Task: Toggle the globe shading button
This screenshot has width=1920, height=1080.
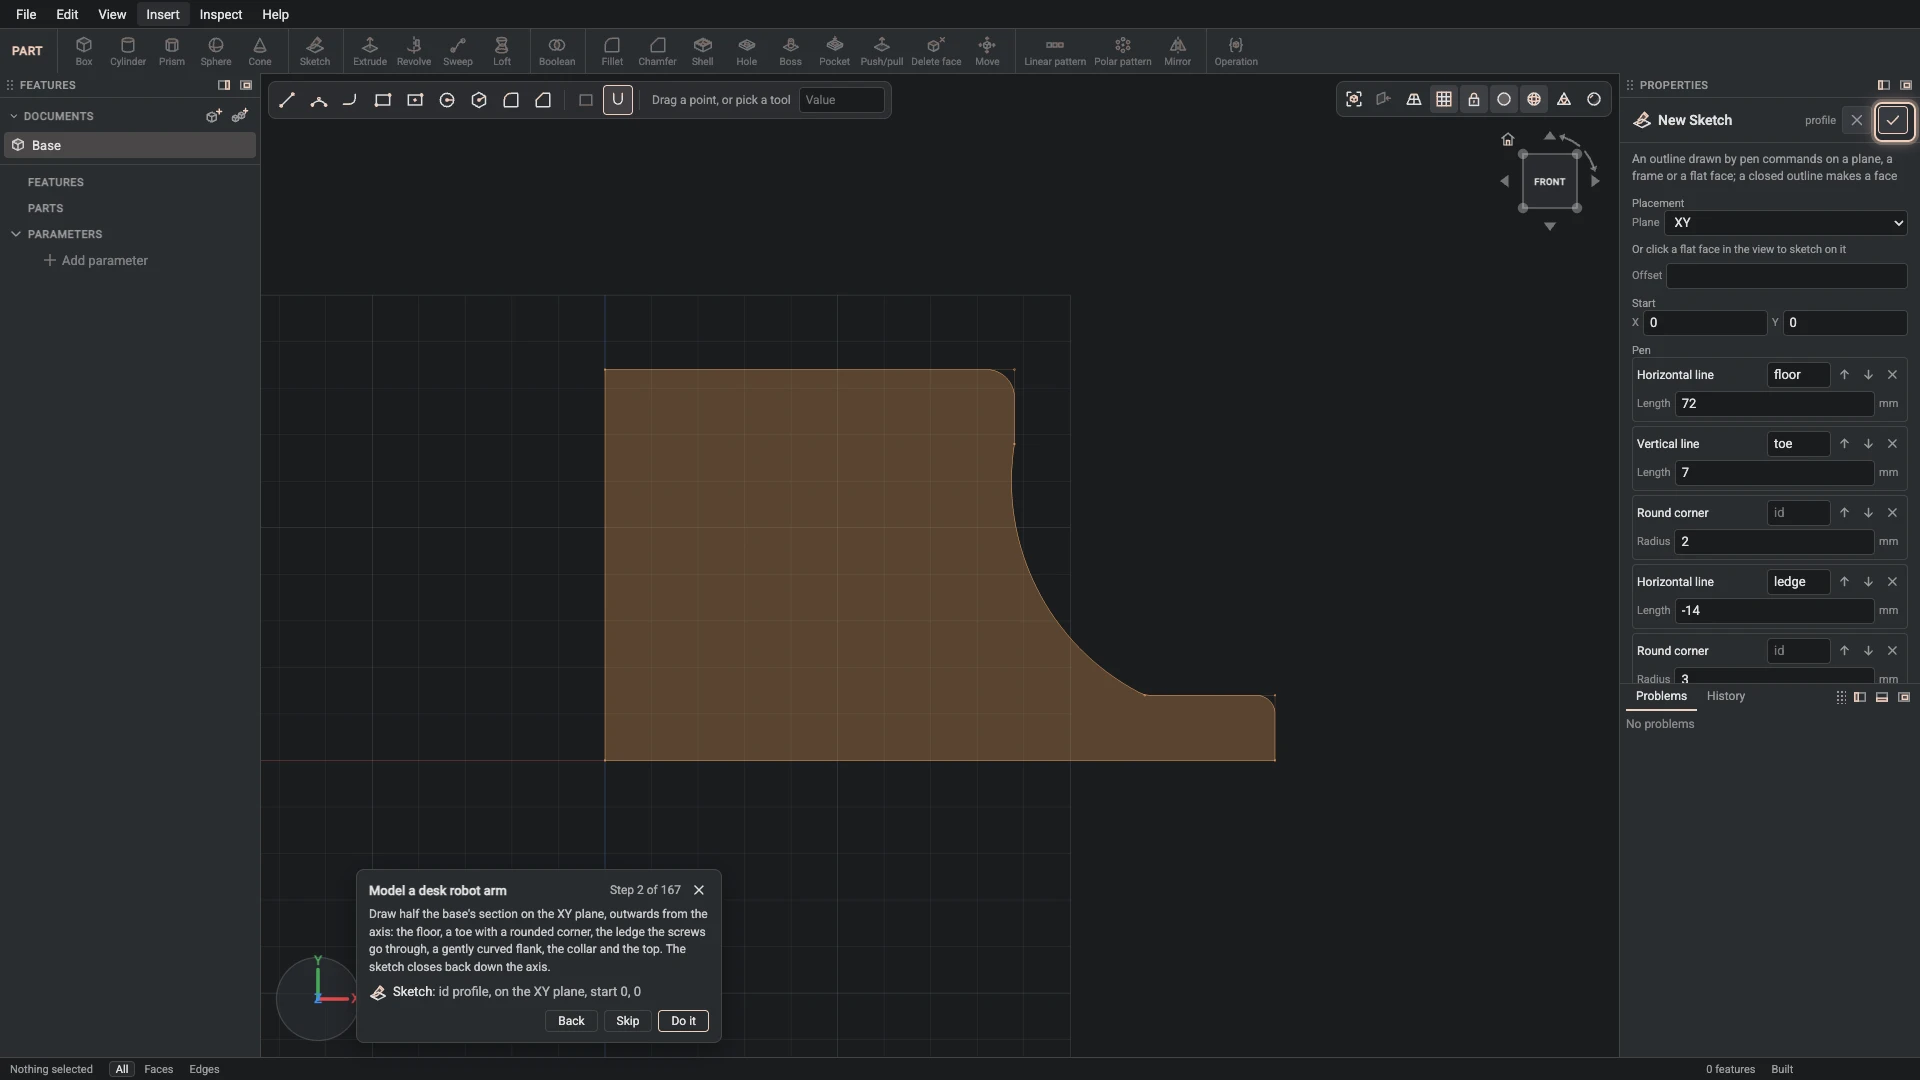Action: pos(1534,99)
